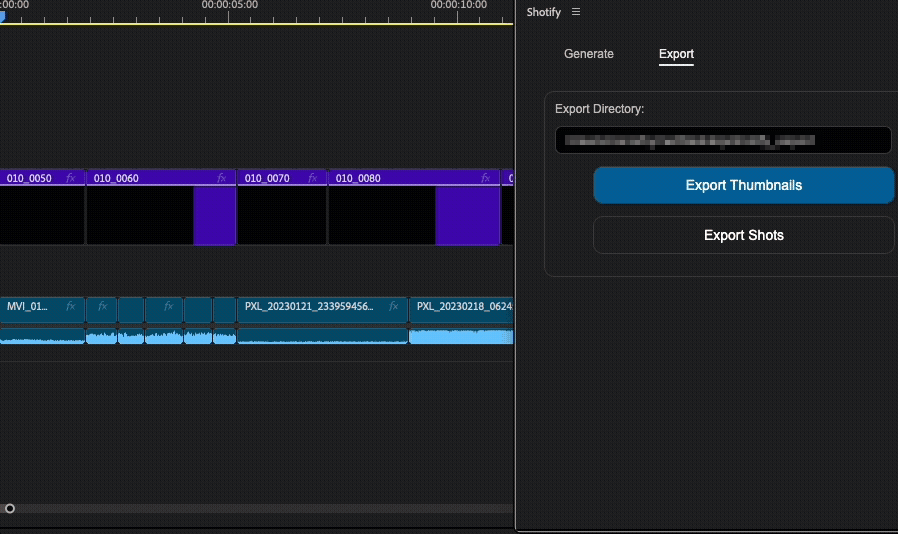The height and width of the screenshot is (534, 898).
Task: Click the Export Directory path field
Action: 723,140
